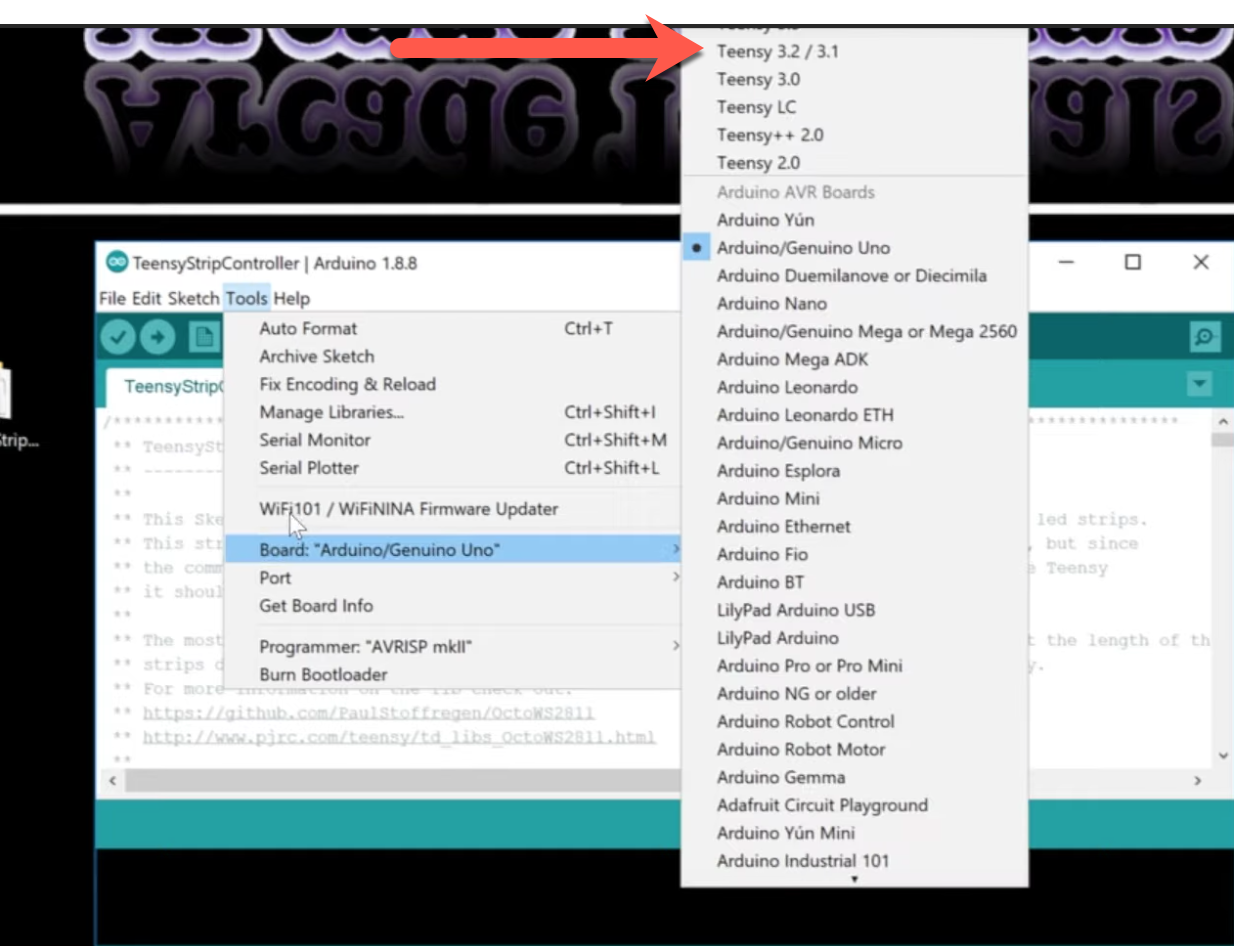Screen dimensions: 1234x946
Task: Open the tab options dropdown arrow
Action: tap(1199, 384)
